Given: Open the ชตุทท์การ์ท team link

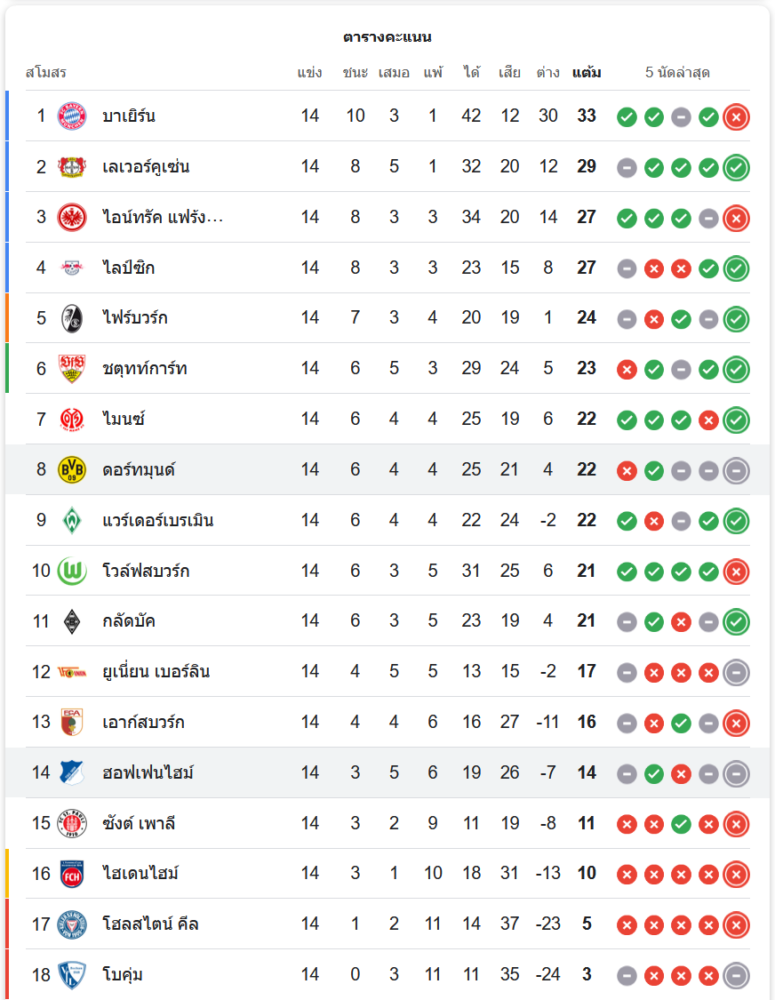Looking at the screenshot, I should pos(144,369).
